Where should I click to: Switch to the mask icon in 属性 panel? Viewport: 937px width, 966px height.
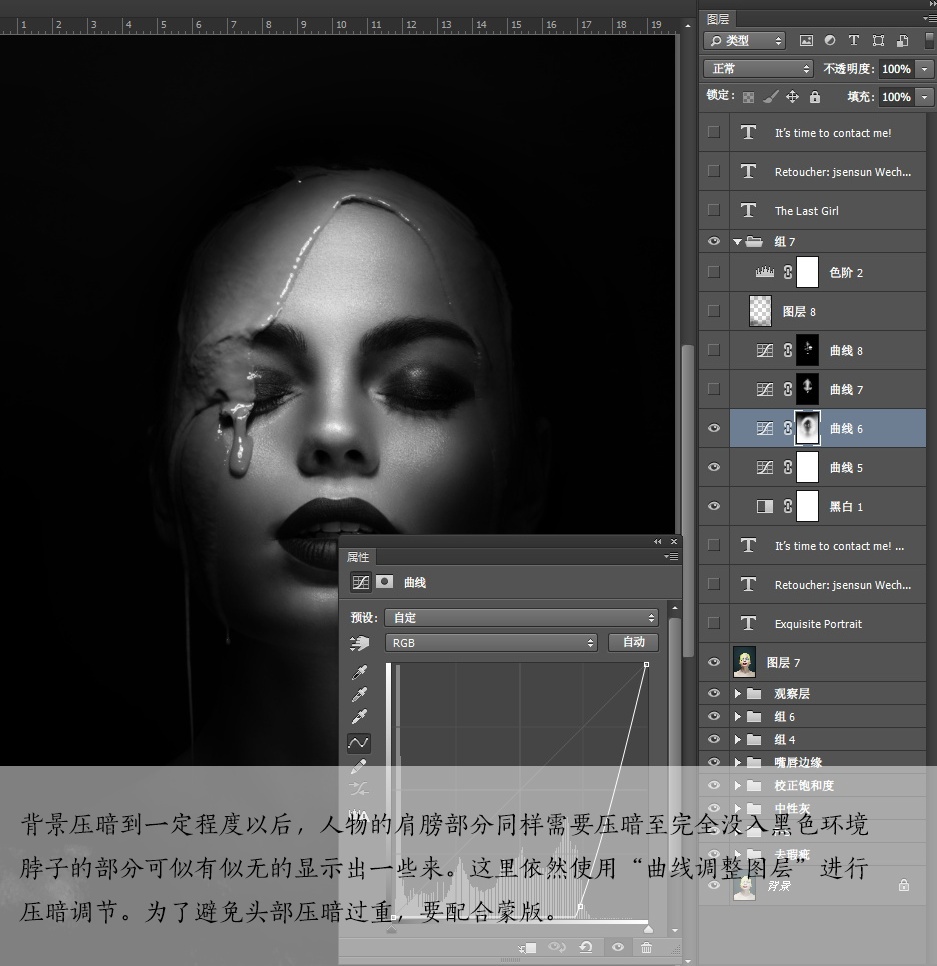click(x=384, y=582)
